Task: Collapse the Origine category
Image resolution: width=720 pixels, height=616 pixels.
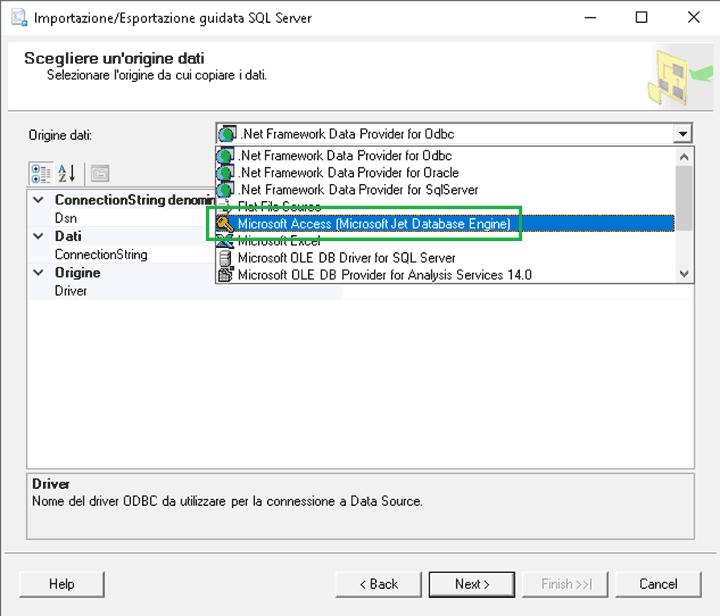Action: tap(39, 272)
